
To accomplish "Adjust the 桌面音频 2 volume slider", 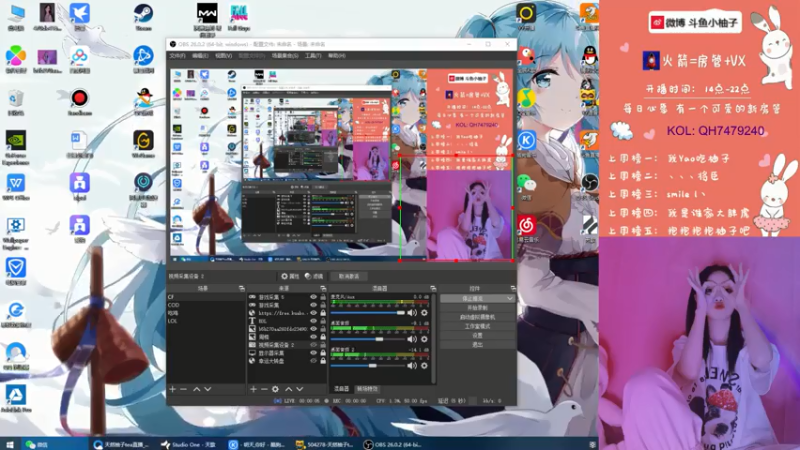I will click(x=367, y=365).
